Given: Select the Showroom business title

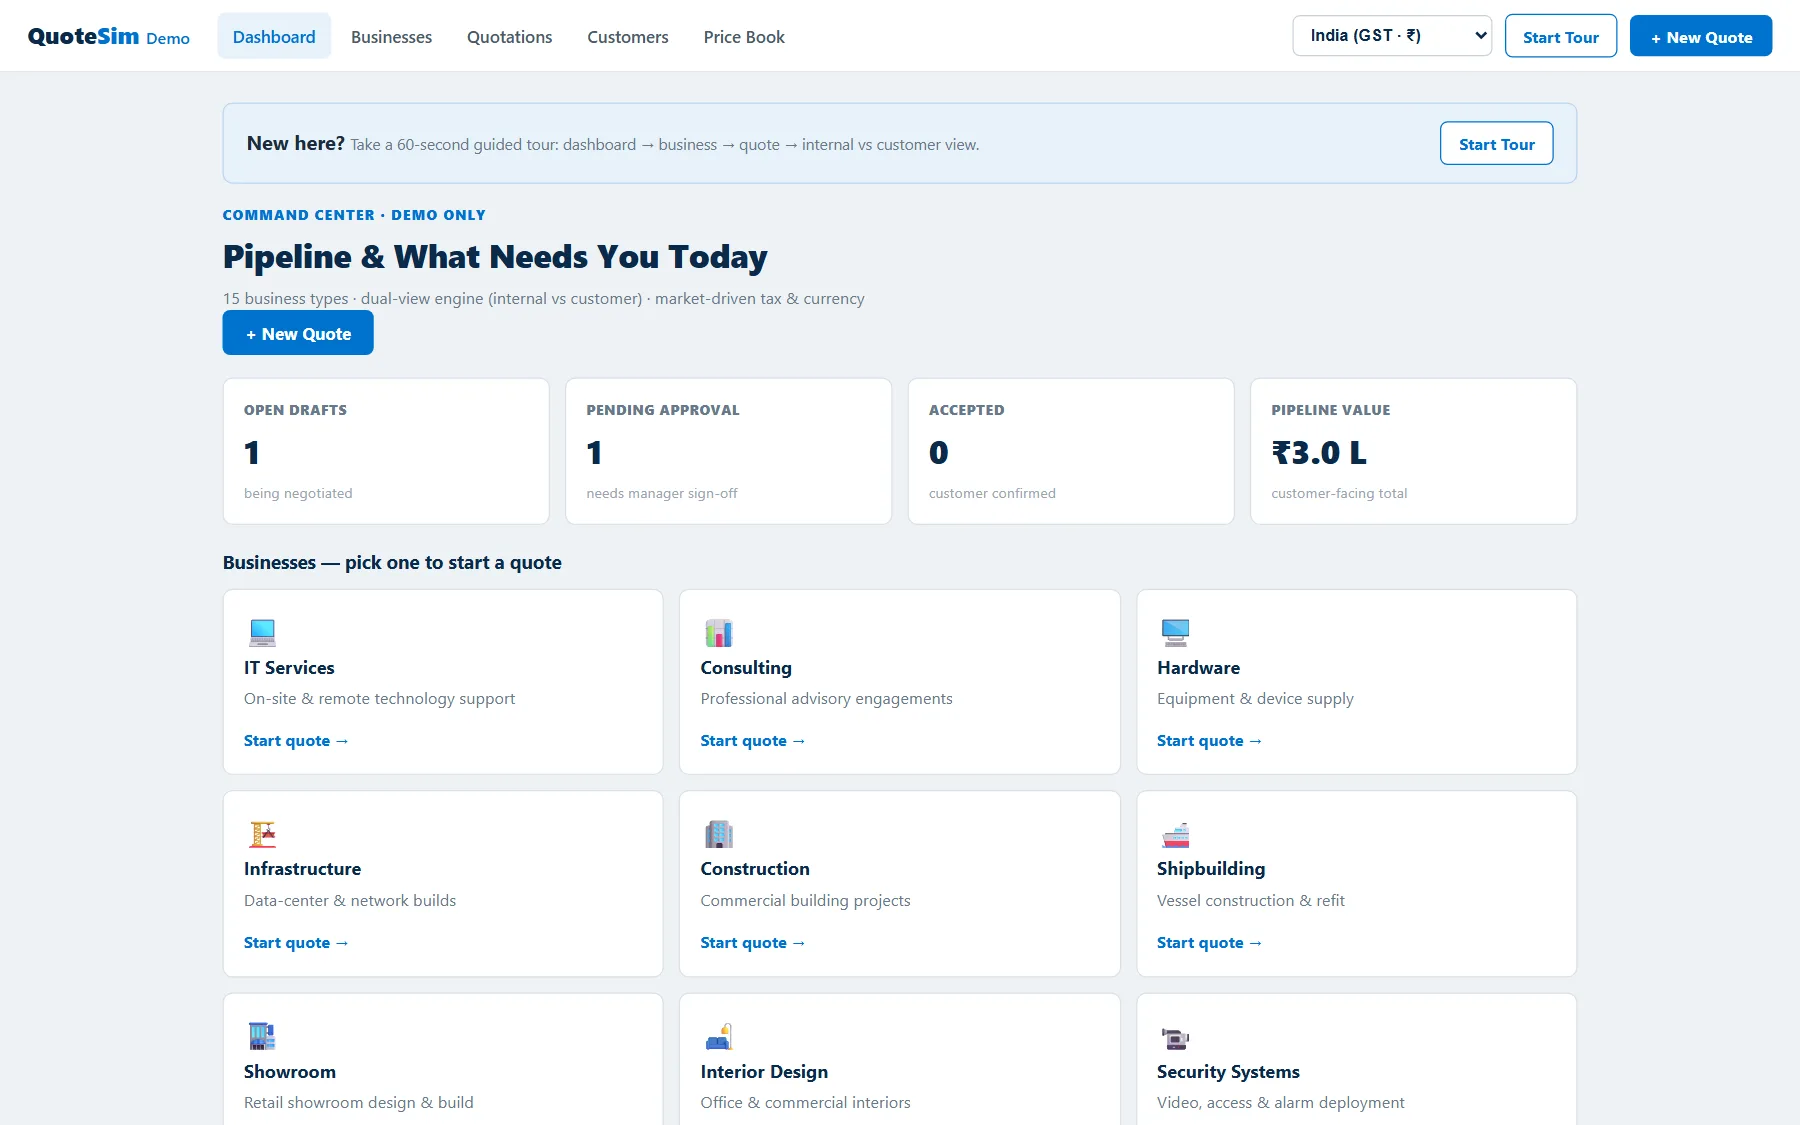Looking at the screenshot, I should coord(290,1071).
